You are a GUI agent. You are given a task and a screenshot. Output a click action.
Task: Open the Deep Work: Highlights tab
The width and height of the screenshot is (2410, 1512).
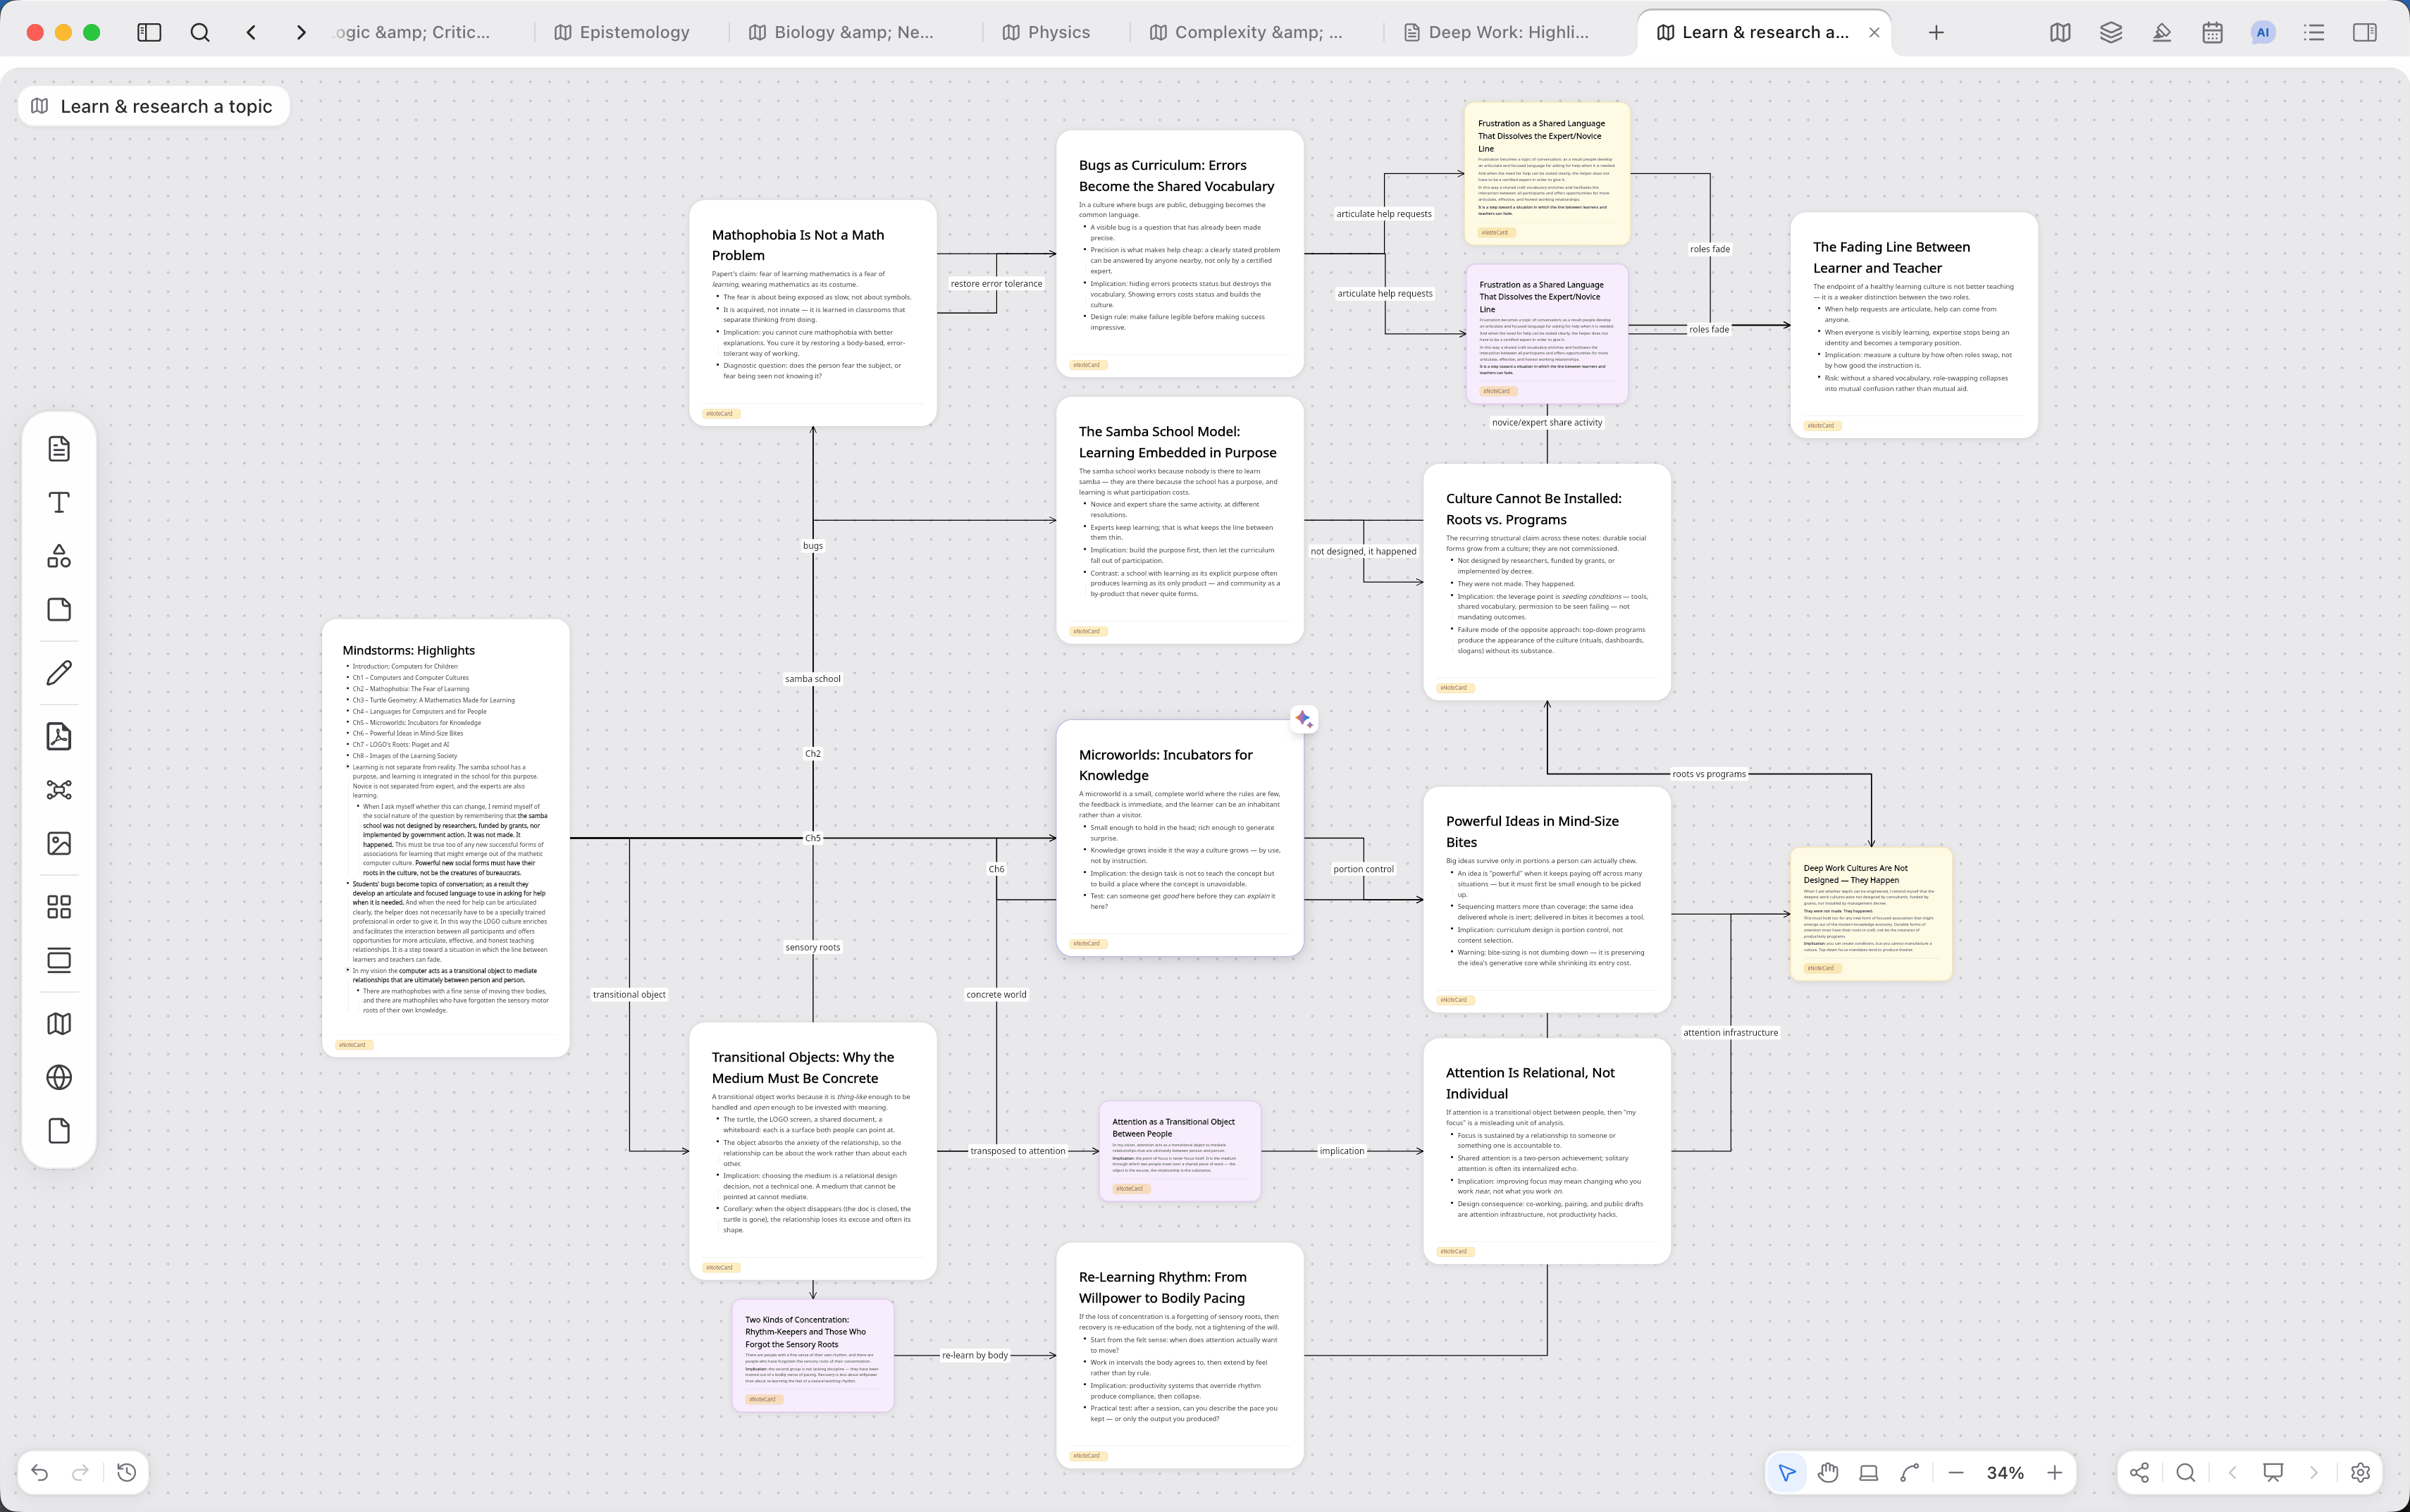1496,32
